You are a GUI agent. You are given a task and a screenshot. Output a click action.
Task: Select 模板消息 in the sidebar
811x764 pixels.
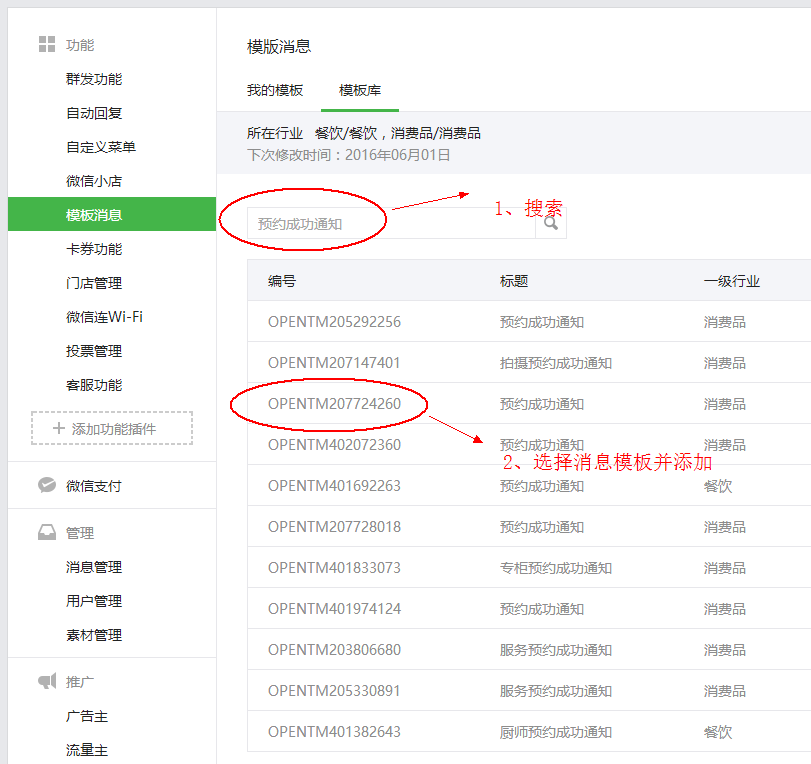click(x=94, y=215)
